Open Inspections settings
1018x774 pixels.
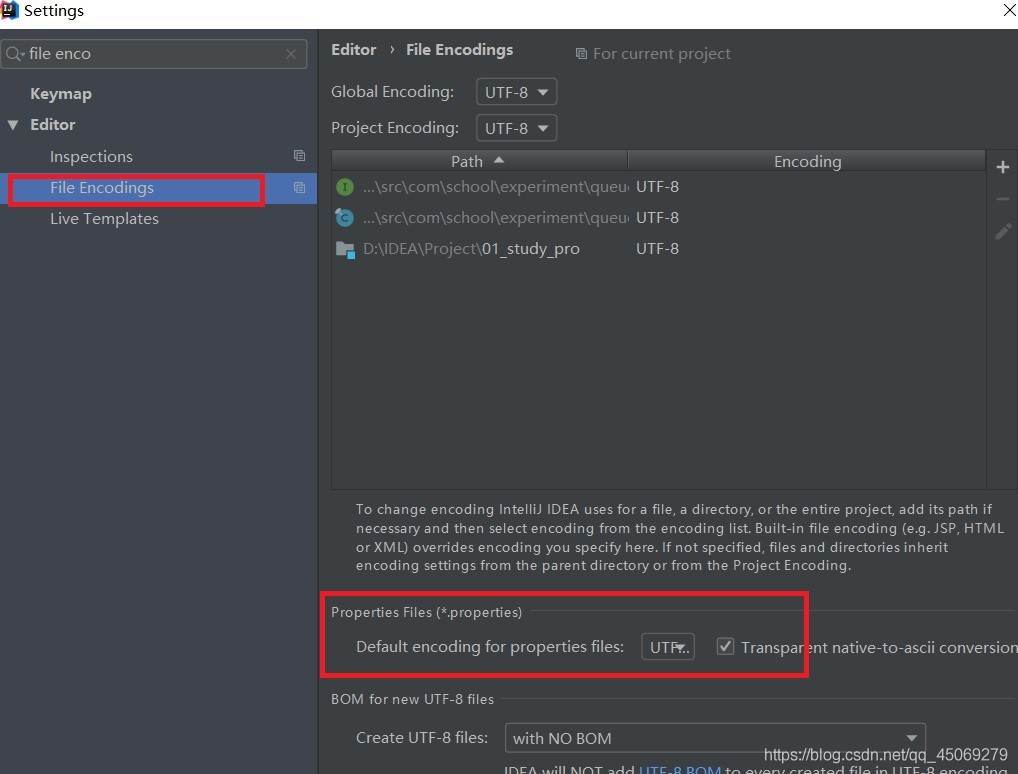(92, 156)
